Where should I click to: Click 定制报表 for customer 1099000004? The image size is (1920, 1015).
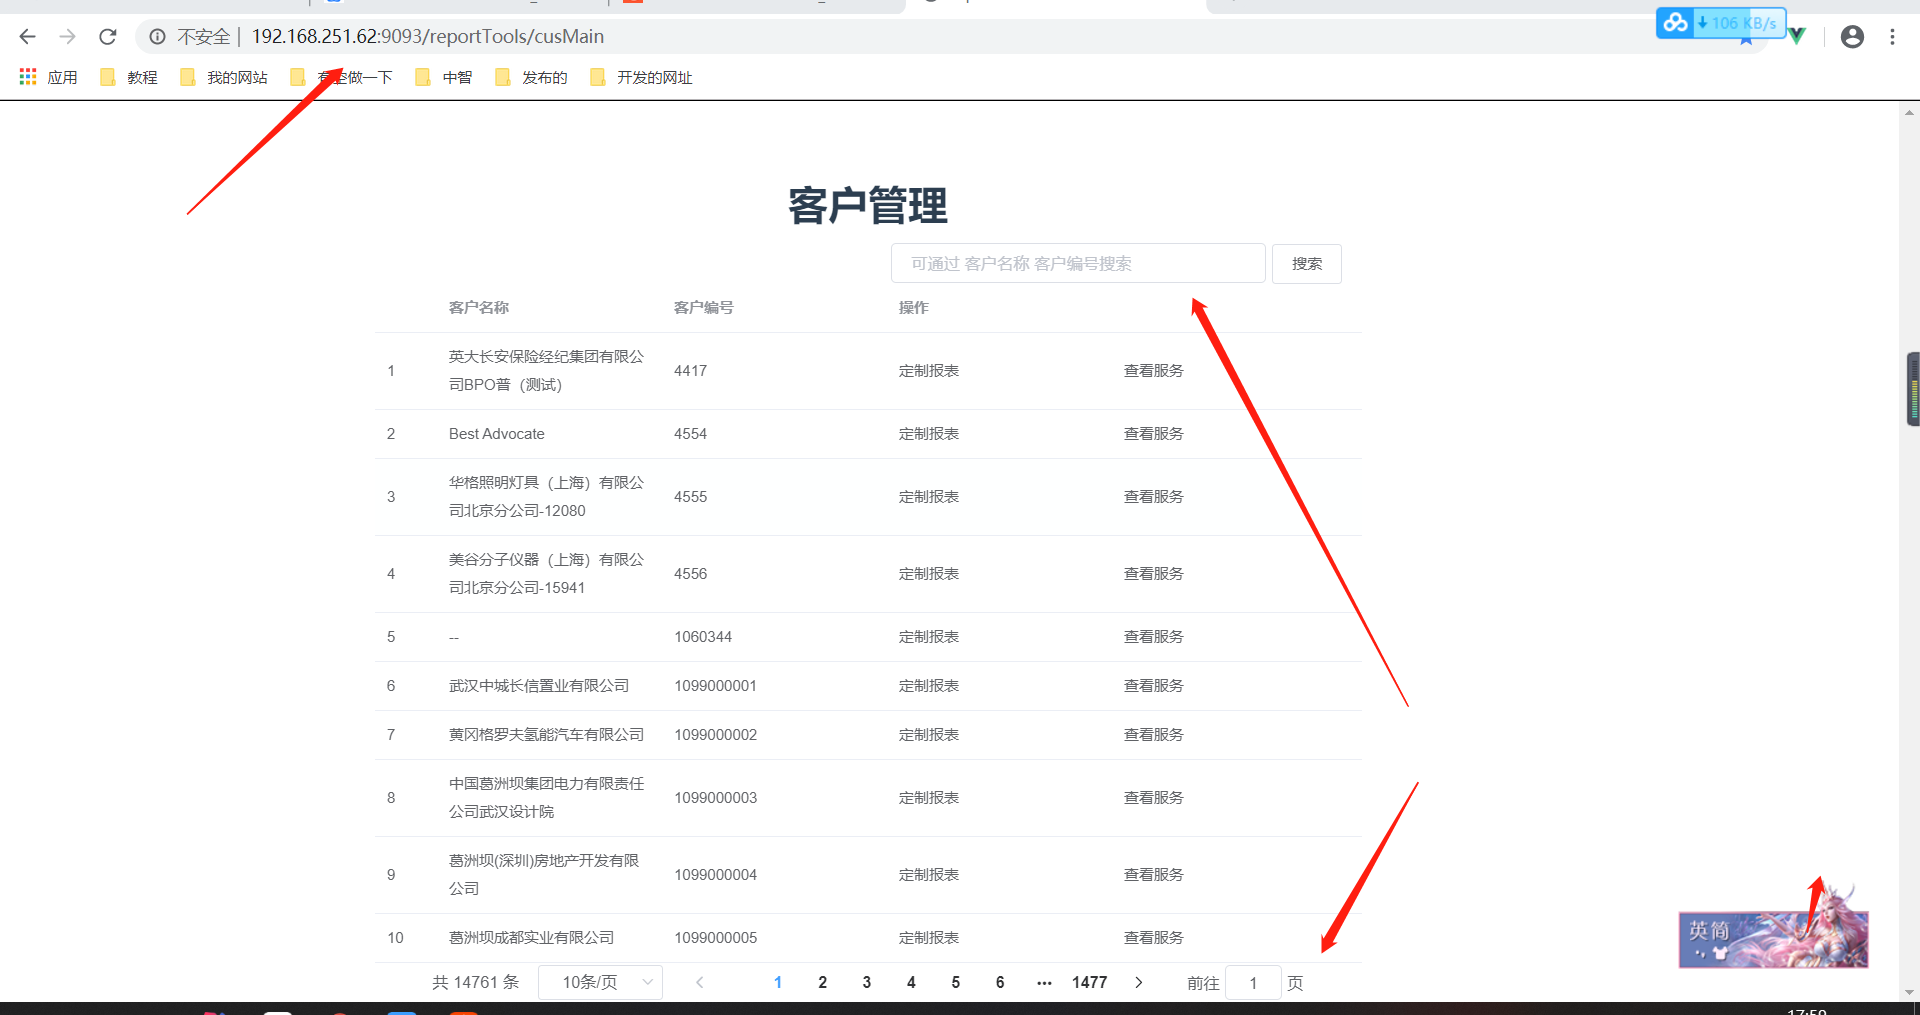929,875
